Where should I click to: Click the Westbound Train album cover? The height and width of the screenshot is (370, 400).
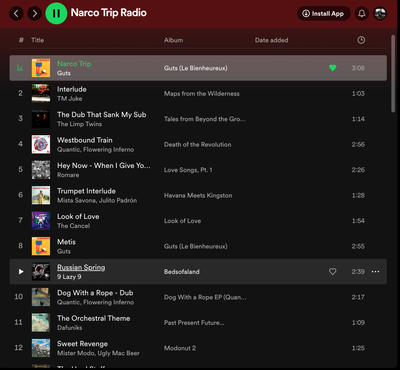pyautogui.click(x=41, y=144)
